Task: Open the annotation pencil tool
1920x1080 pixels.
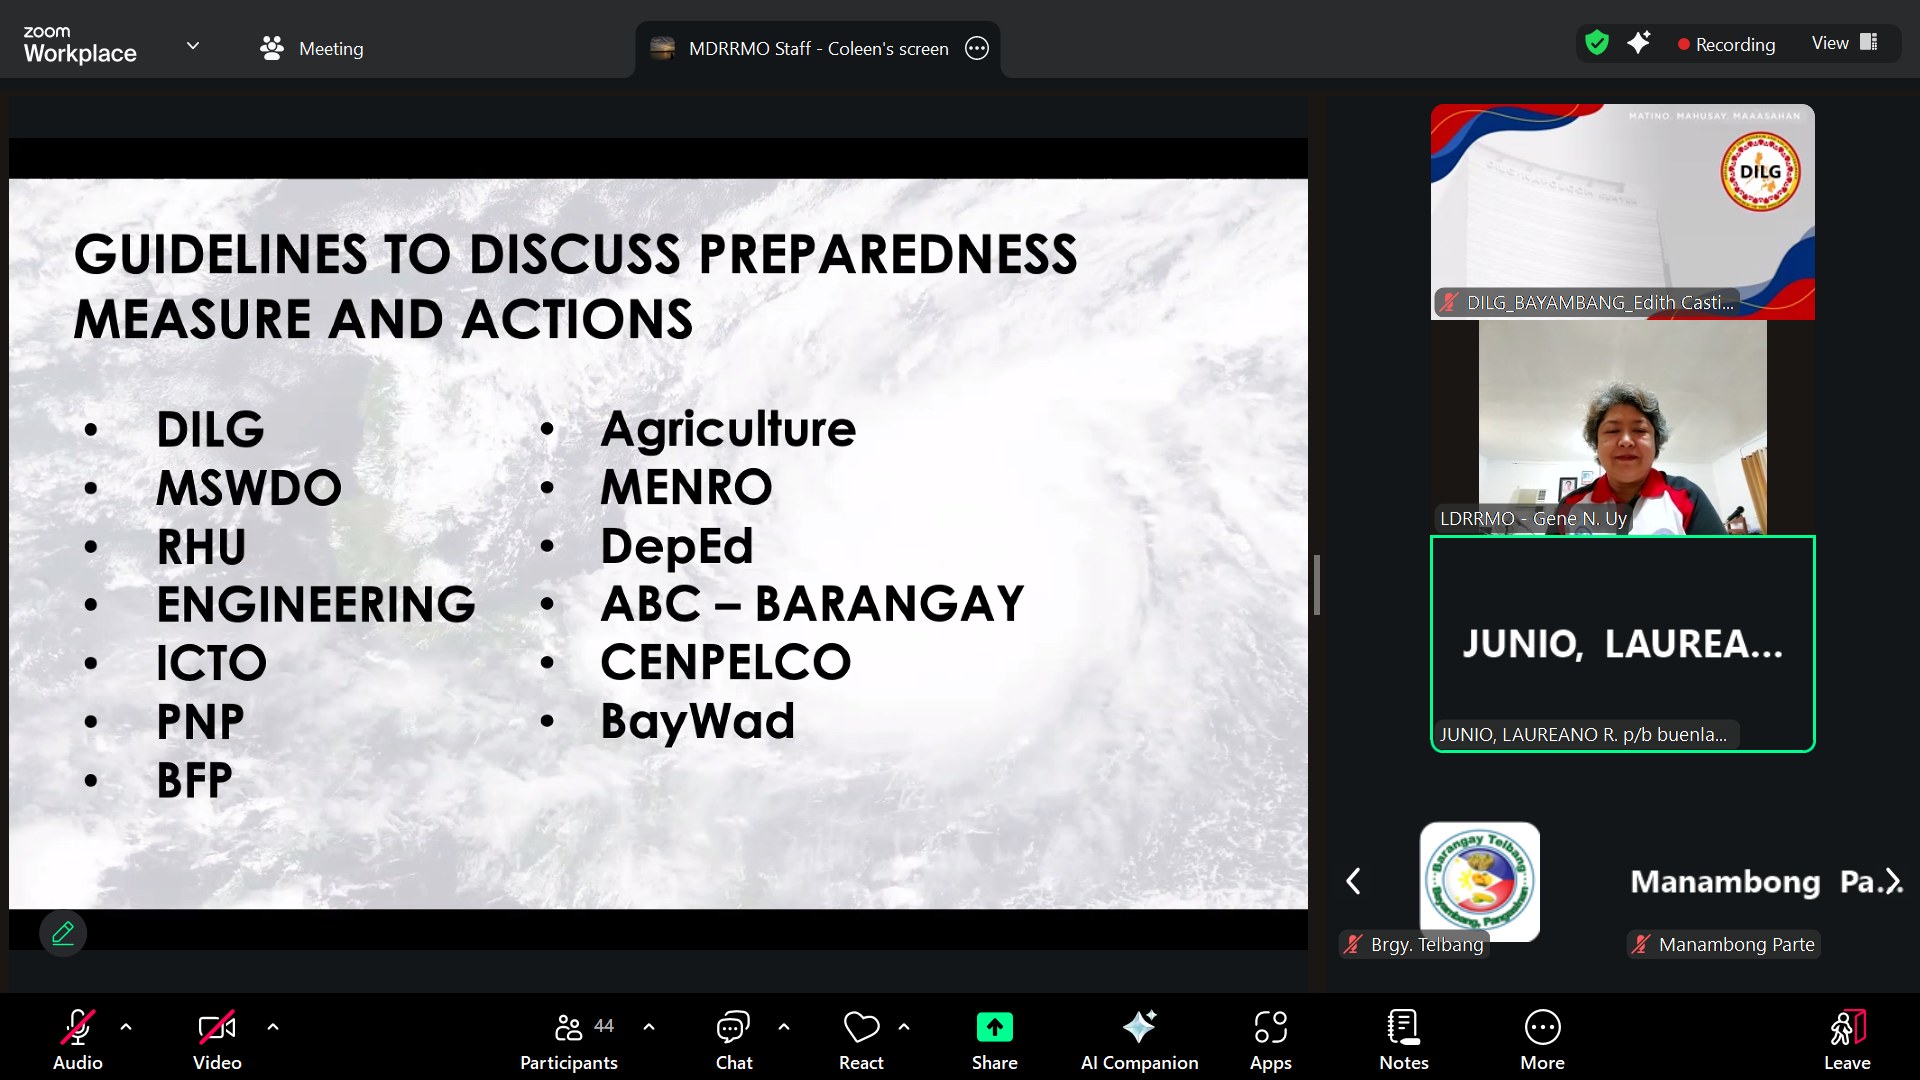Action: click(63, 933)
